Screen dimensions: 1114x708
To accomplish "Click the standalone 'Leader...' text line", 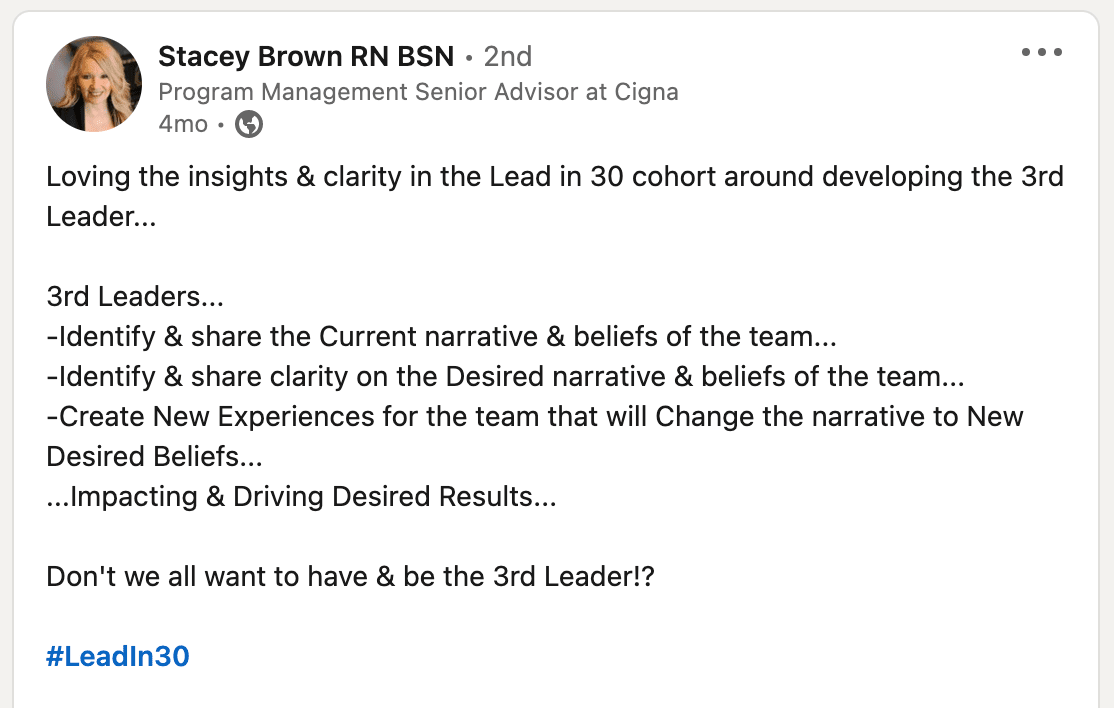I will 101,217.
